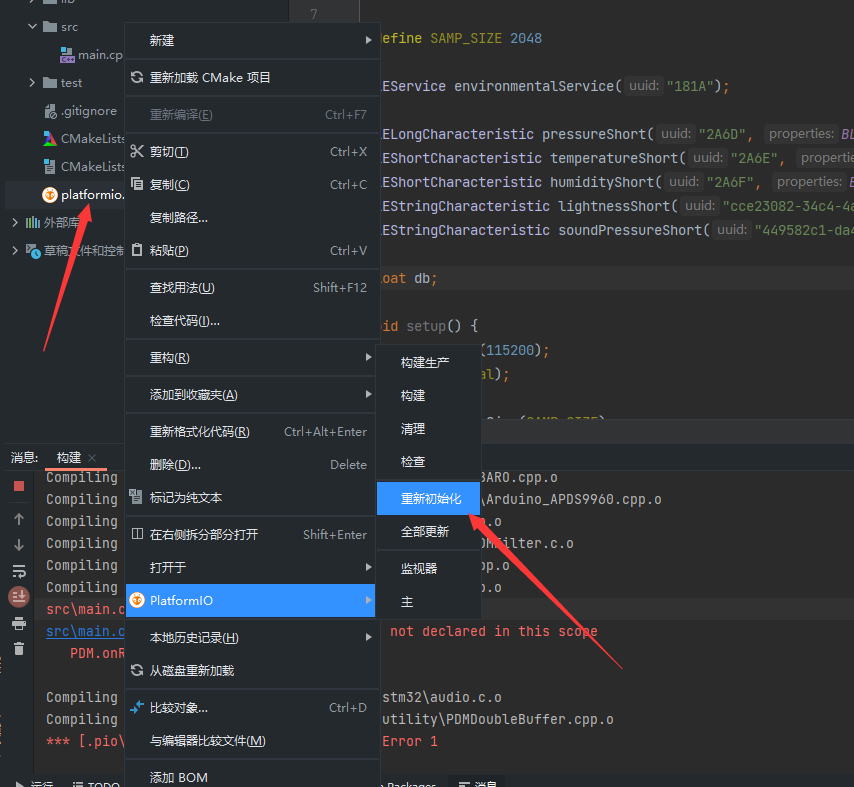Expand external libraries node (外部库)
The image size is (854, 787).
click(15, 222)
